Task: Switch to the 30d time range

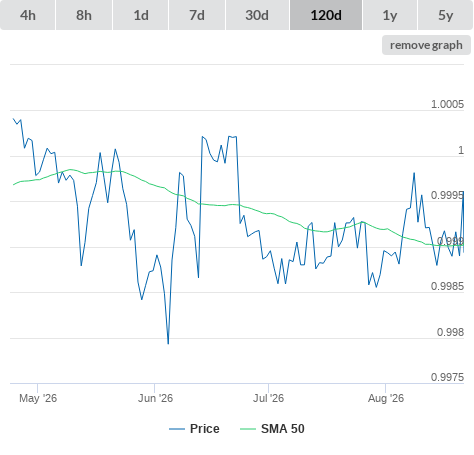Action: [257, 15]
